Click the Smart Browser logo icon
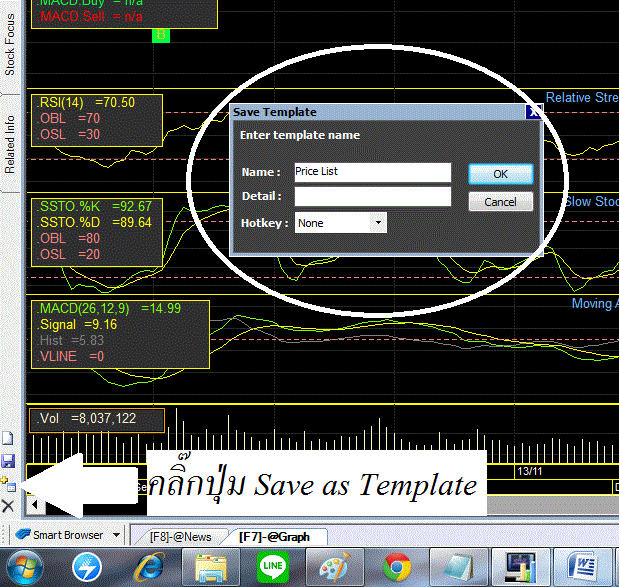620x587 pixels. [x=23, y=535]
